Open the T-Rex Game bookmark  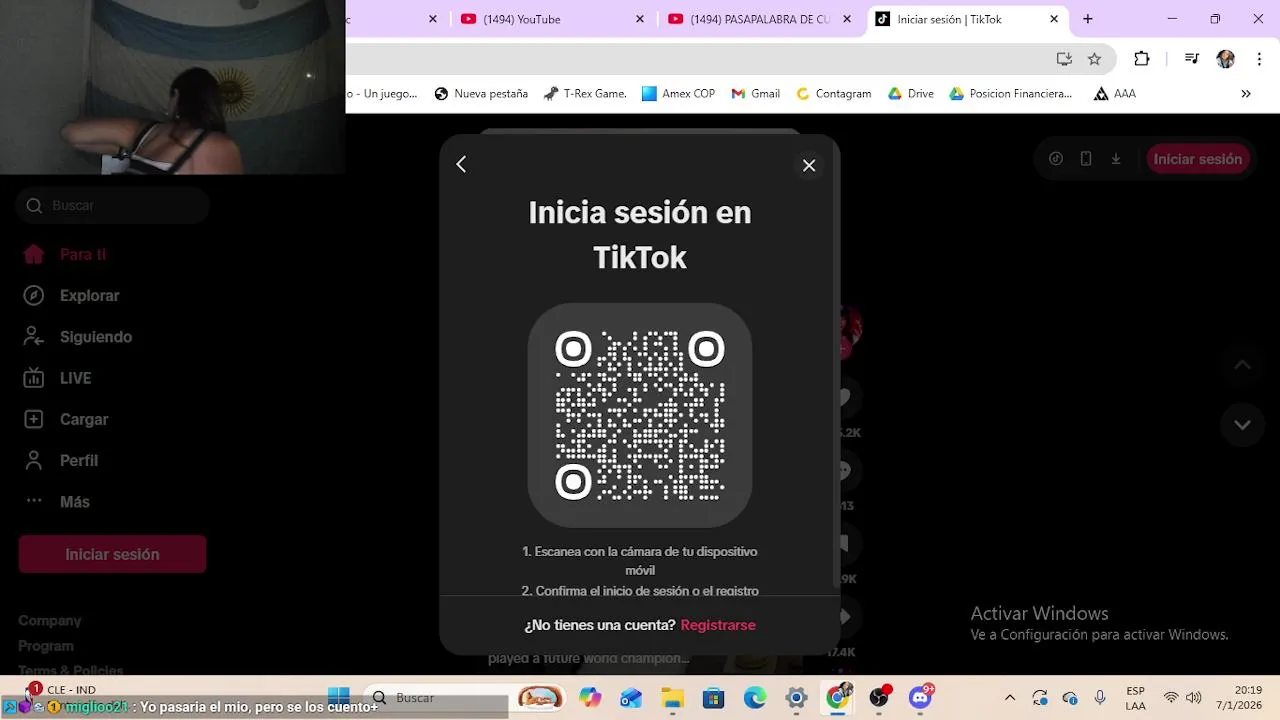pyautogui.click(x=585, y=93)
